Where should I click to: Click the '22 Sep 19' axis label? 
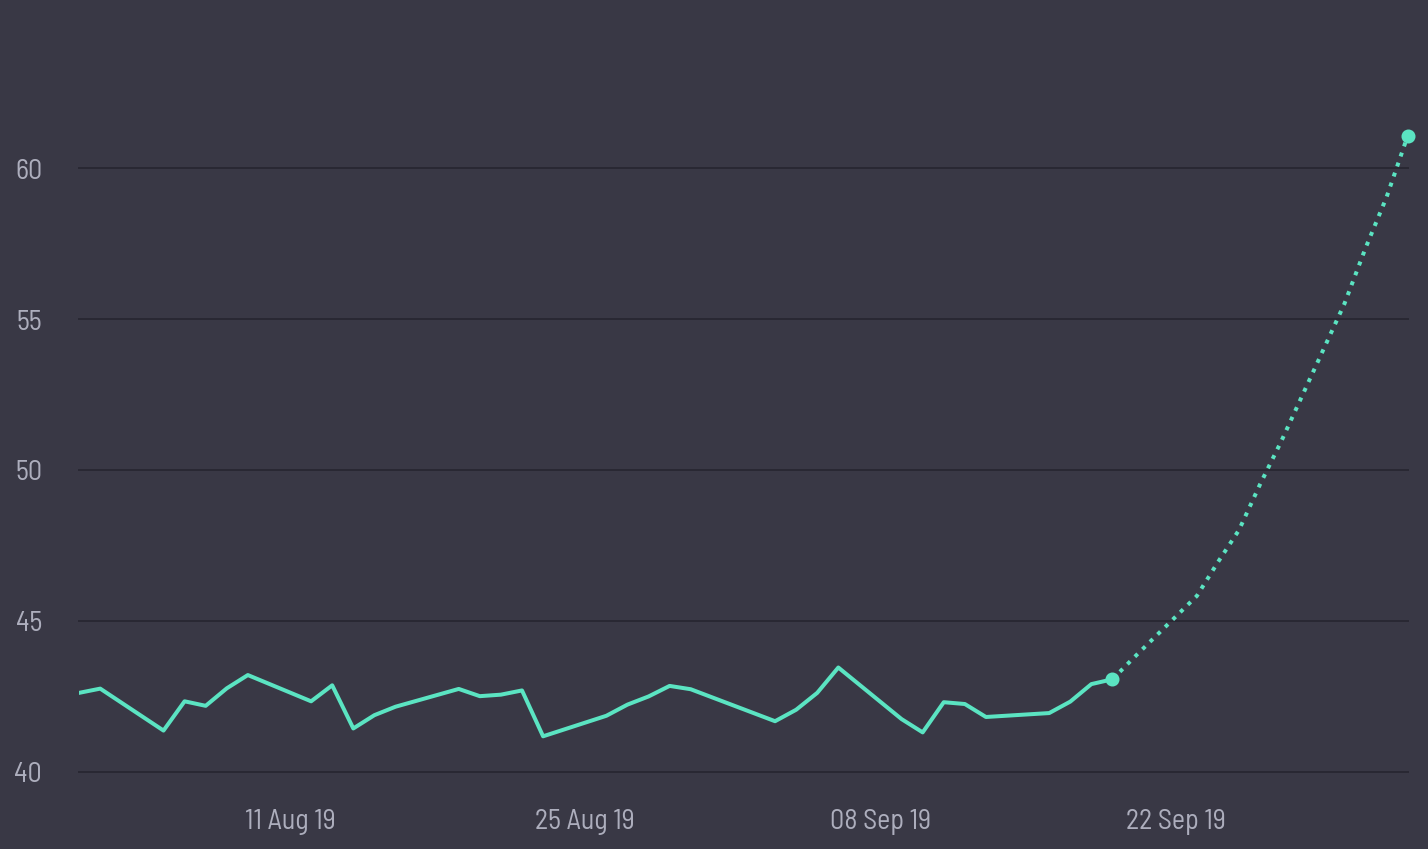tap(1176, 820)
